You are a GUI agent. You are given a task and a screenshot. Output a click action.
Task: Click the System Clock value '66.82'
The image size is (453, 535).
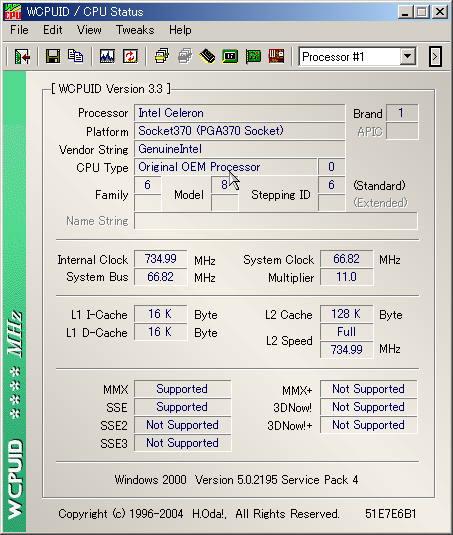pos(347,259)
